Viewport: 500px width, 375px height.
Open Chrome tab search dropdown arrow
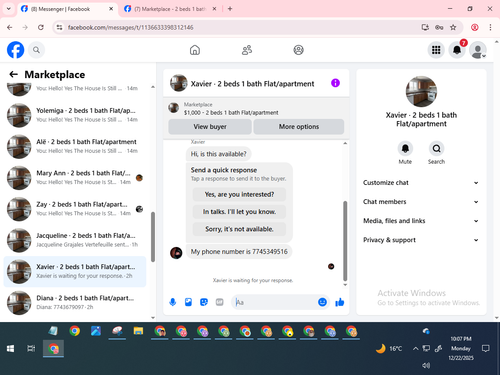tap(9, 9)
